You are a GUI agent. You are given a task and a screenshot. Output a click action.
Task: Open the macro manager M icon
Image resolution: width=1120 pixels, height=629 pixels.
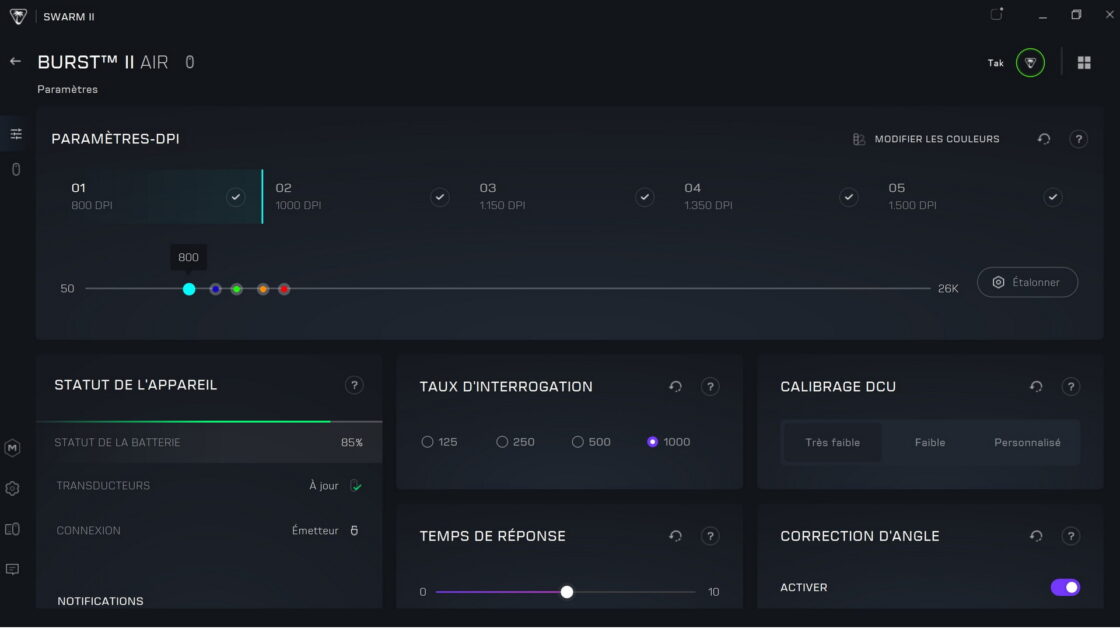(x=12, y=448)
